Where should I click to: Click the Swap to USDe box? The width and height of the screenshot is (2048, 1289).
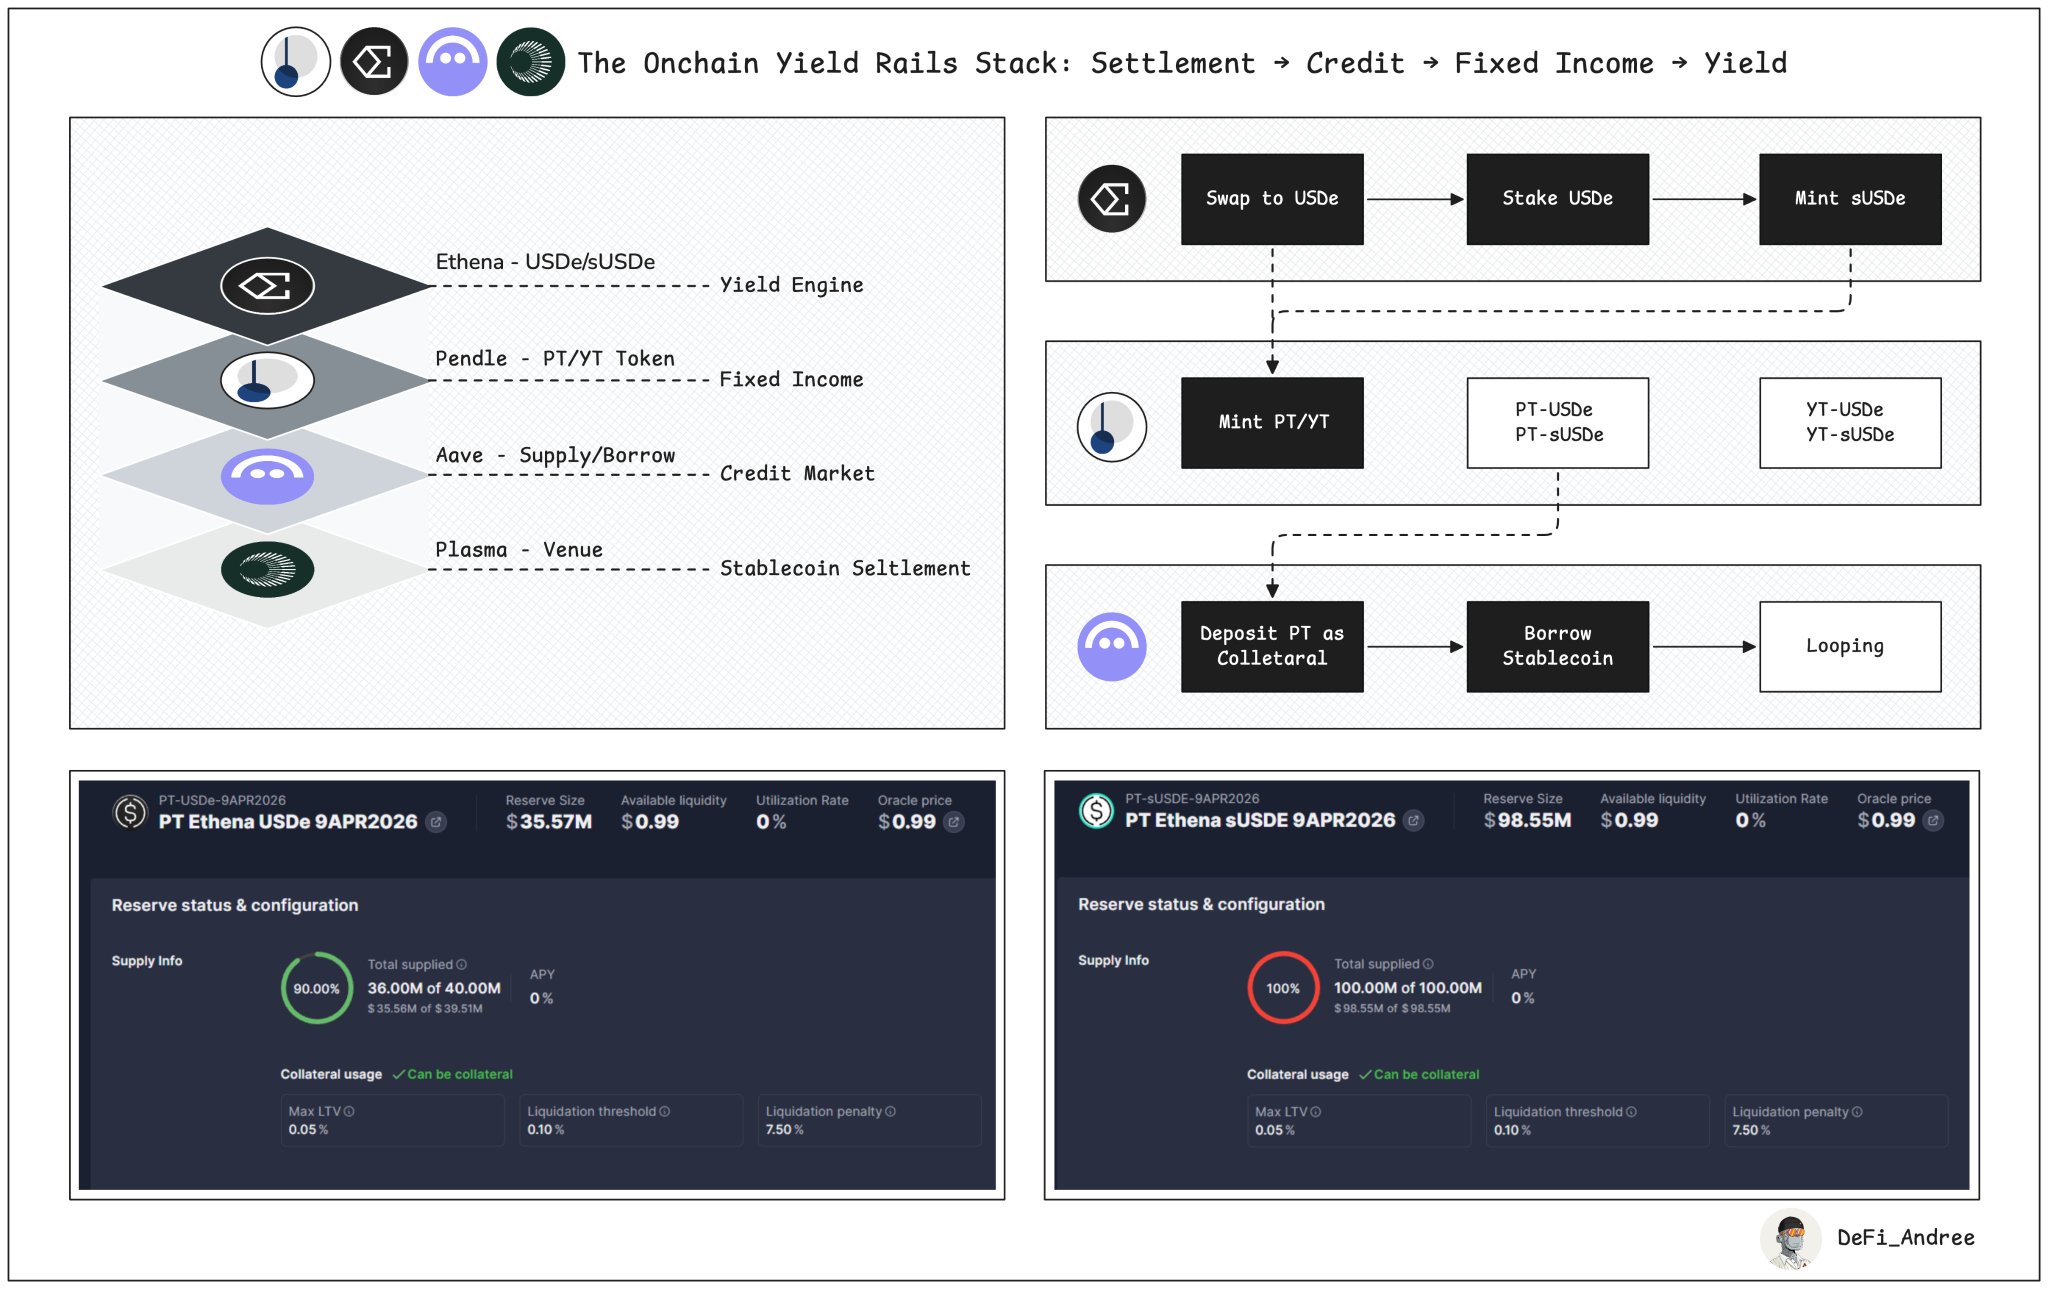pyautogui.click(x=1271, y=199)
